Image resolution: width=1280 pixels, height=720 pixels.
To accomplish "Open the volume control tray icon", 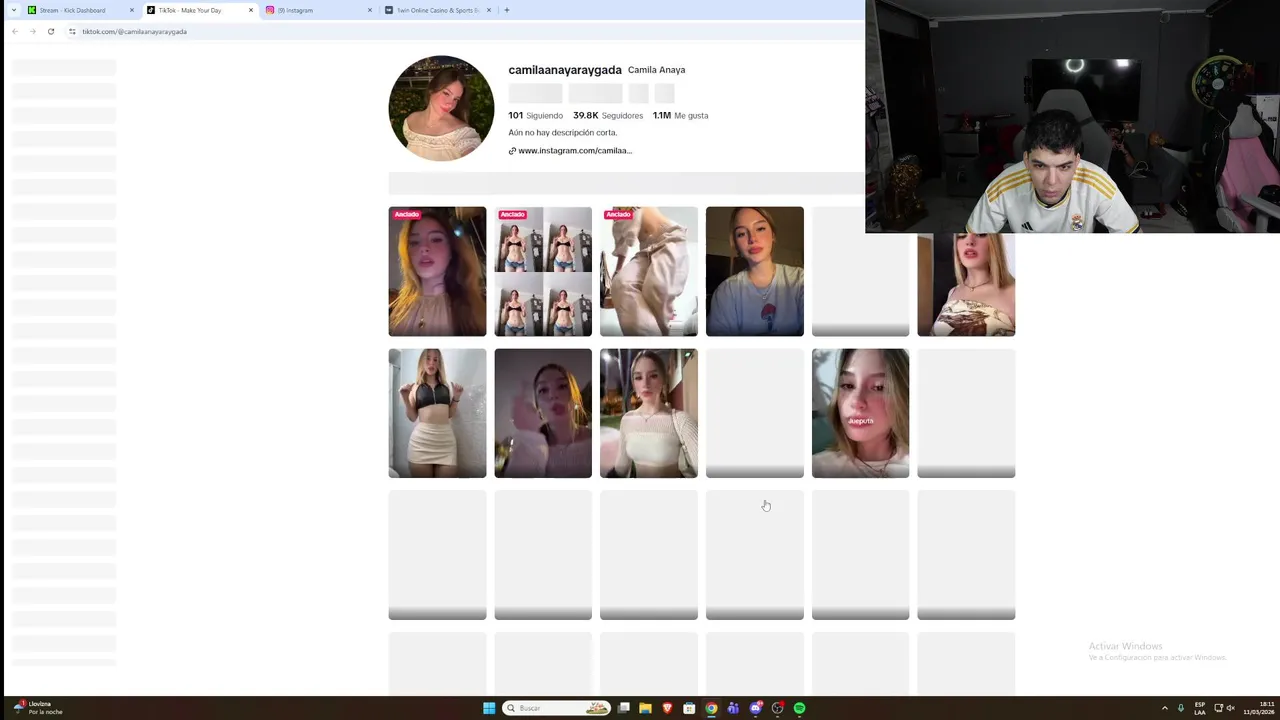I will click(x=1231, y=708).
